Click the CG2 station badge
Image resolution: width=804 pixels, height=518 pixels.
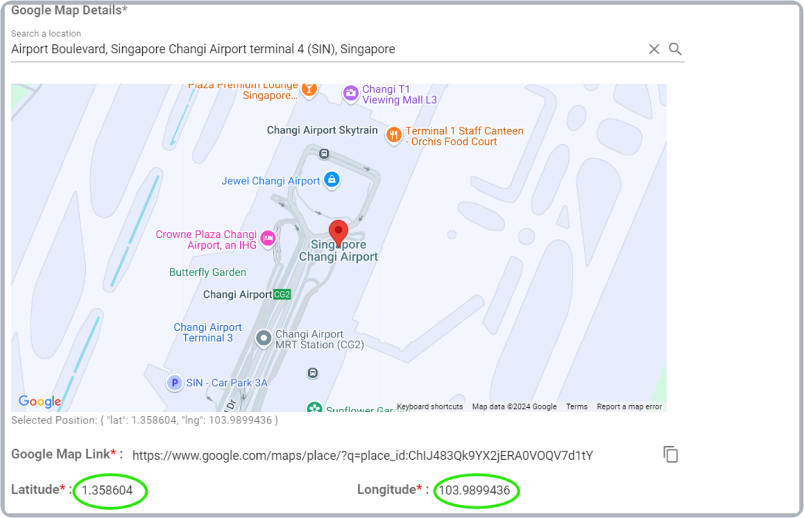click(x=282, y=294)
